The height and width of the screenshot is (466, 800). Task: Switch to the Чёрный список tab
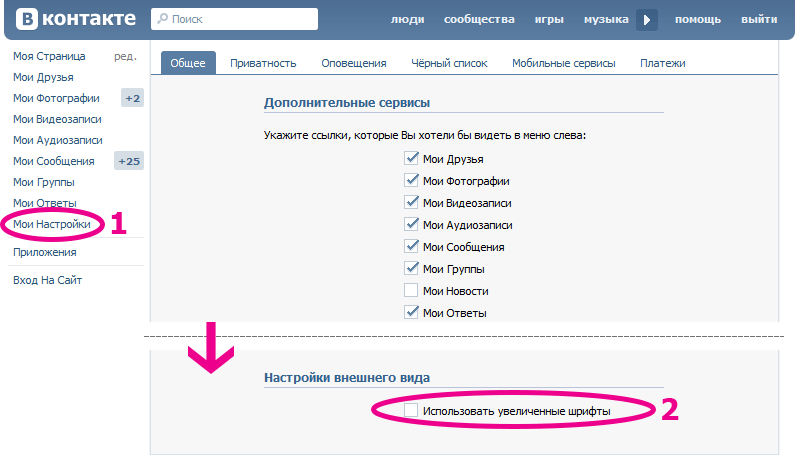[449, 63]
